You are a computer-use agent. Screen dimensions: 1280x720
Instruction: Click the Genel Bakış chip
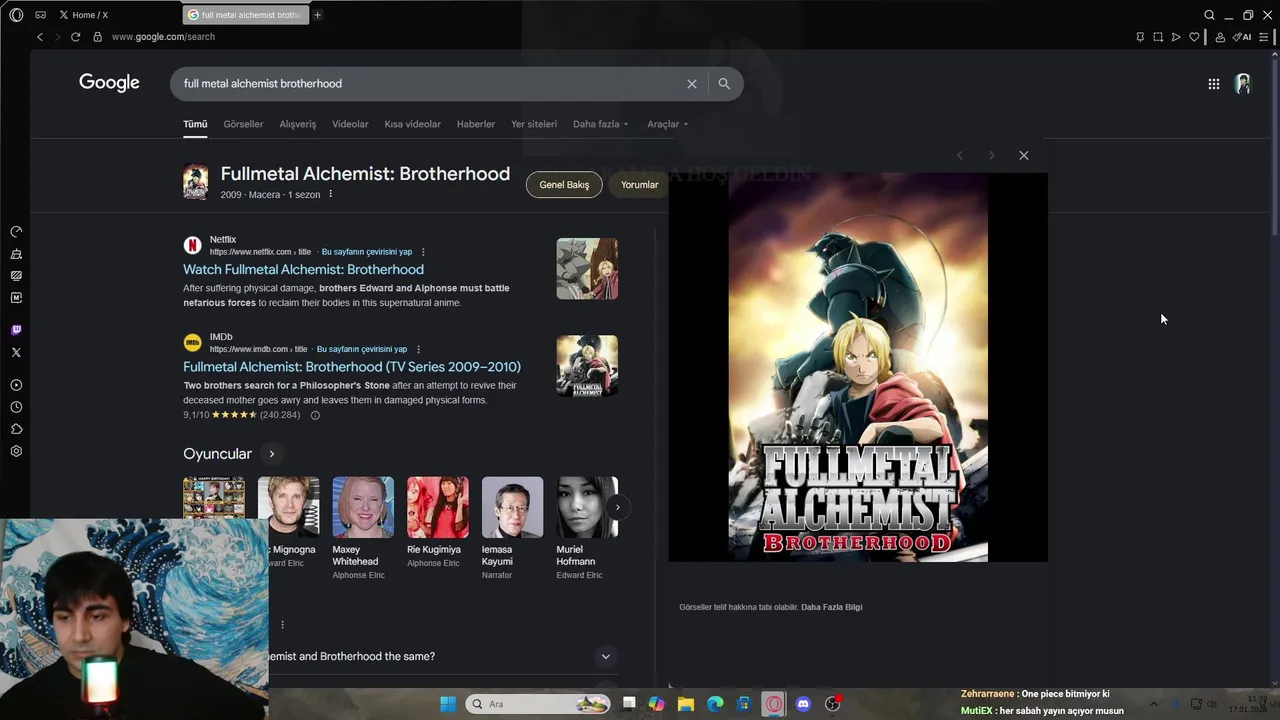click(x=564, y=185)
